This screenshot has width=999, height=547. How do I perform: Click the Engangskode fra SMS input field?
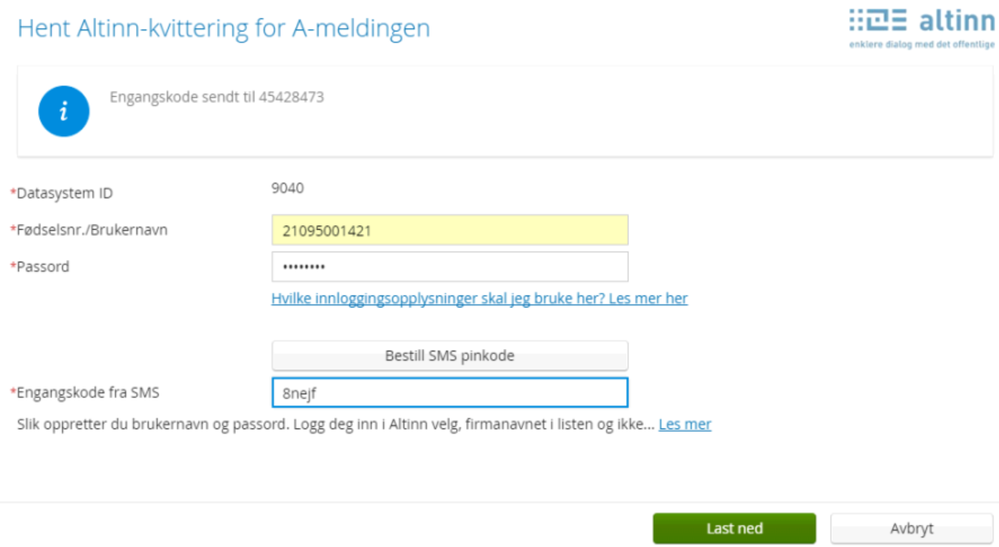[x=449, y=393]
